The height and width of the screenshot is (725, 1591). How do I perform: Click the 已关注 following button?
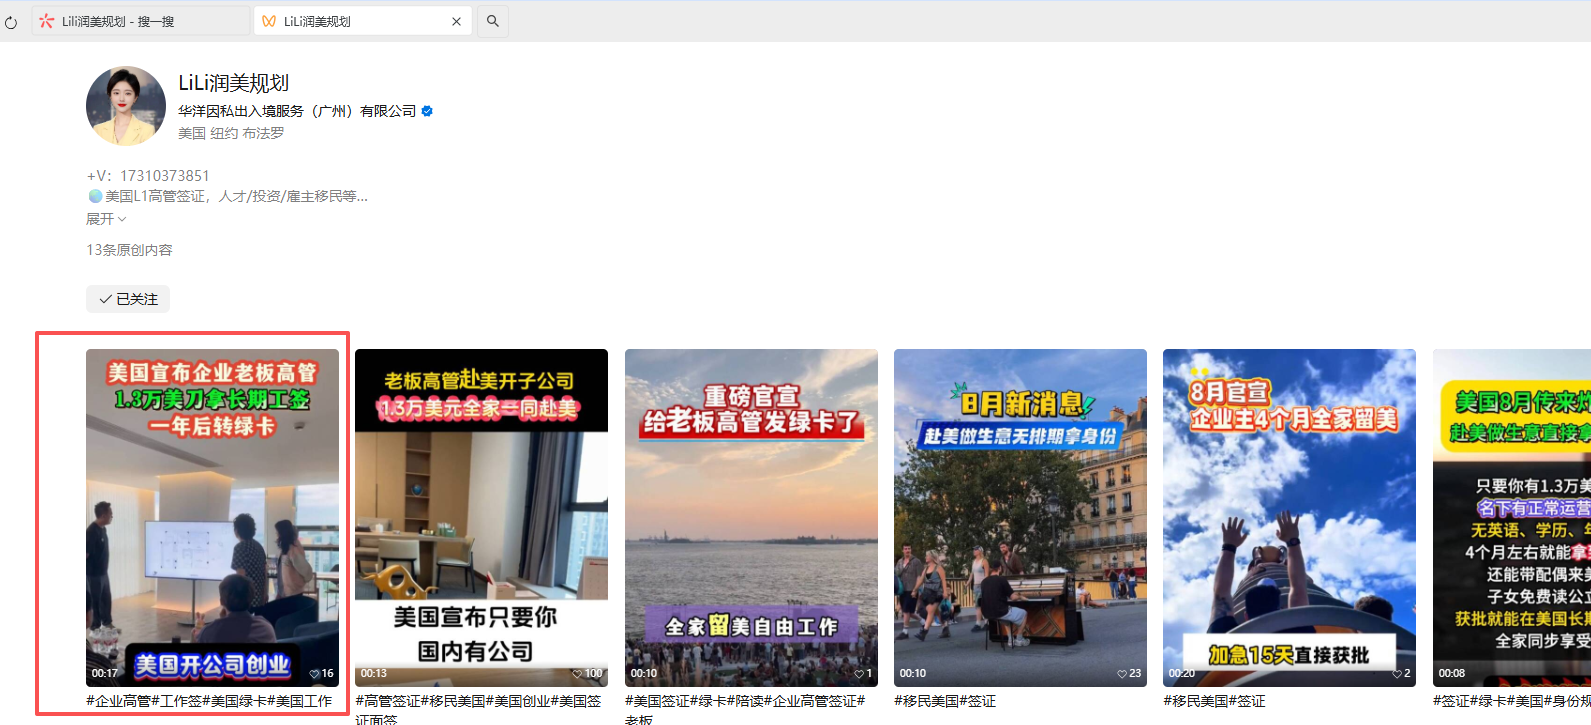[128, 299]
